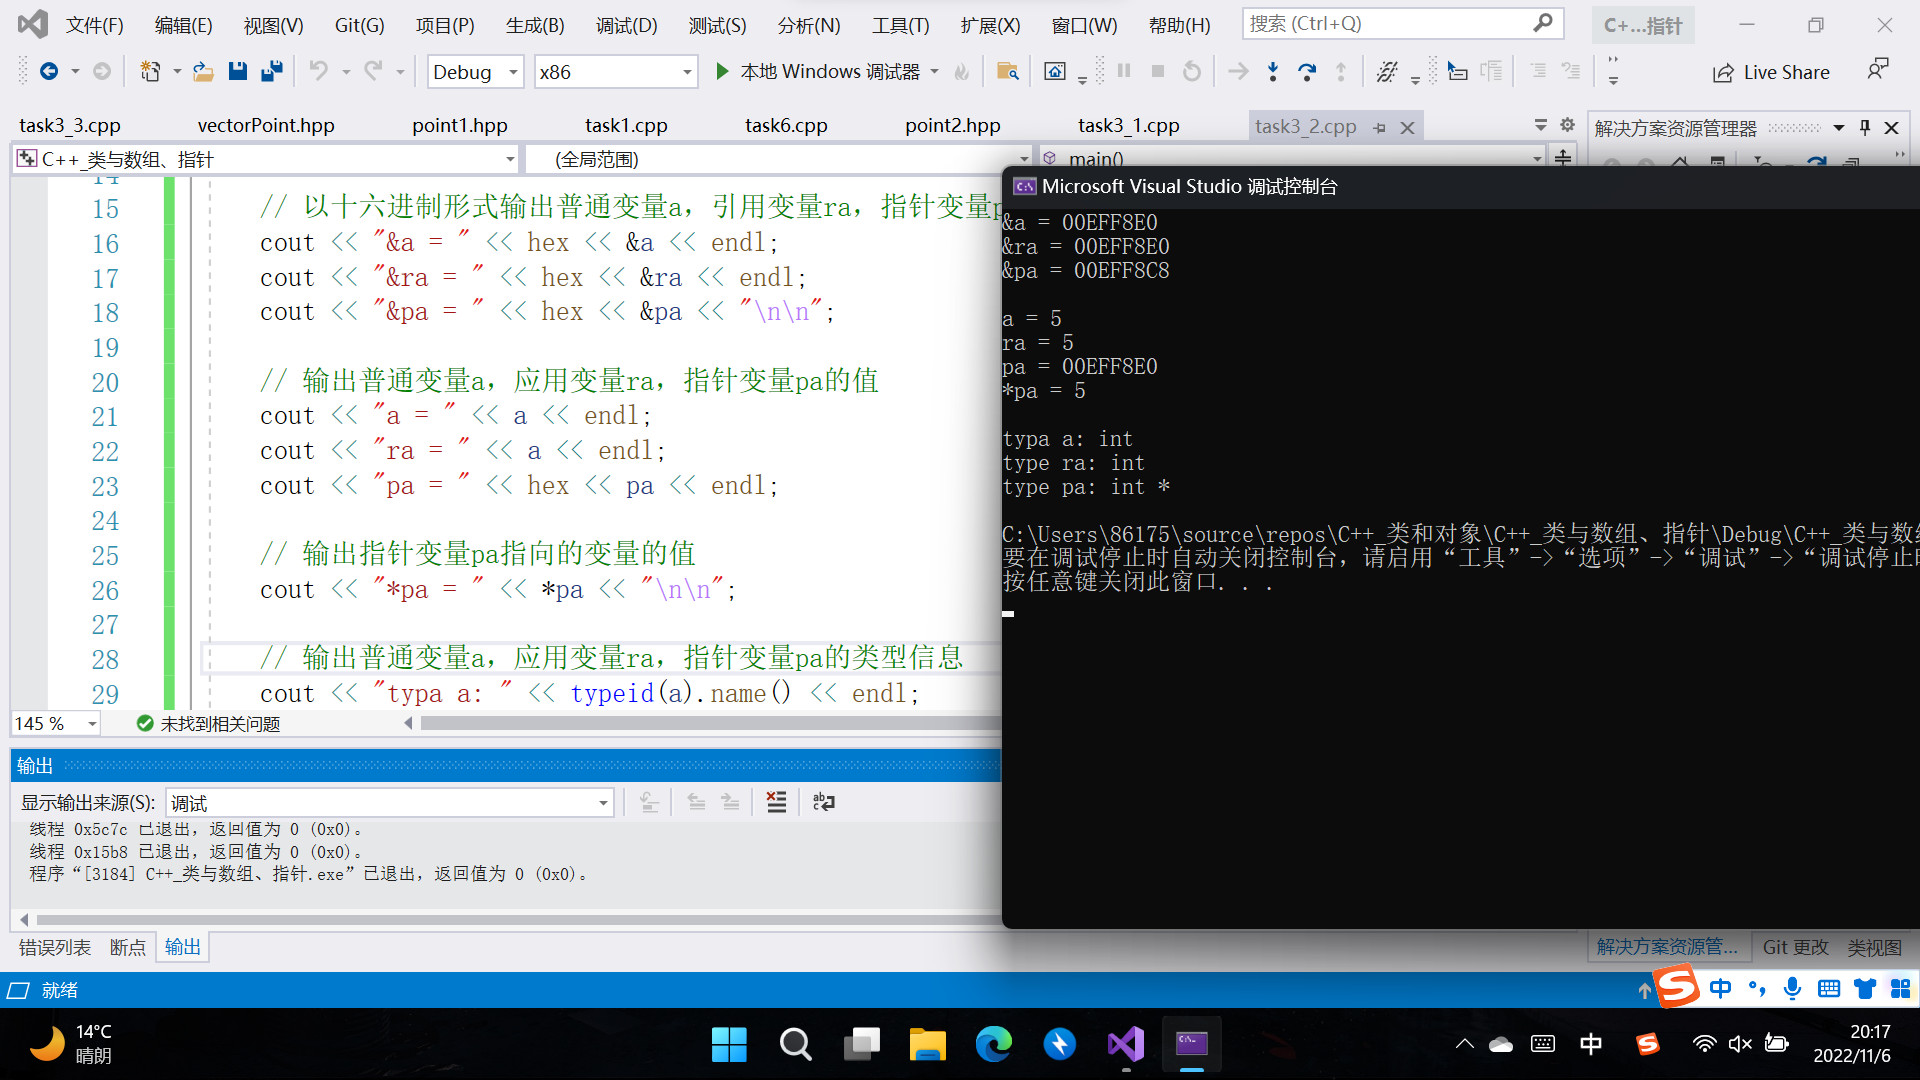Expand the output source dropdown
Screen dimensions: 1920x1080
tap(603, 803)
